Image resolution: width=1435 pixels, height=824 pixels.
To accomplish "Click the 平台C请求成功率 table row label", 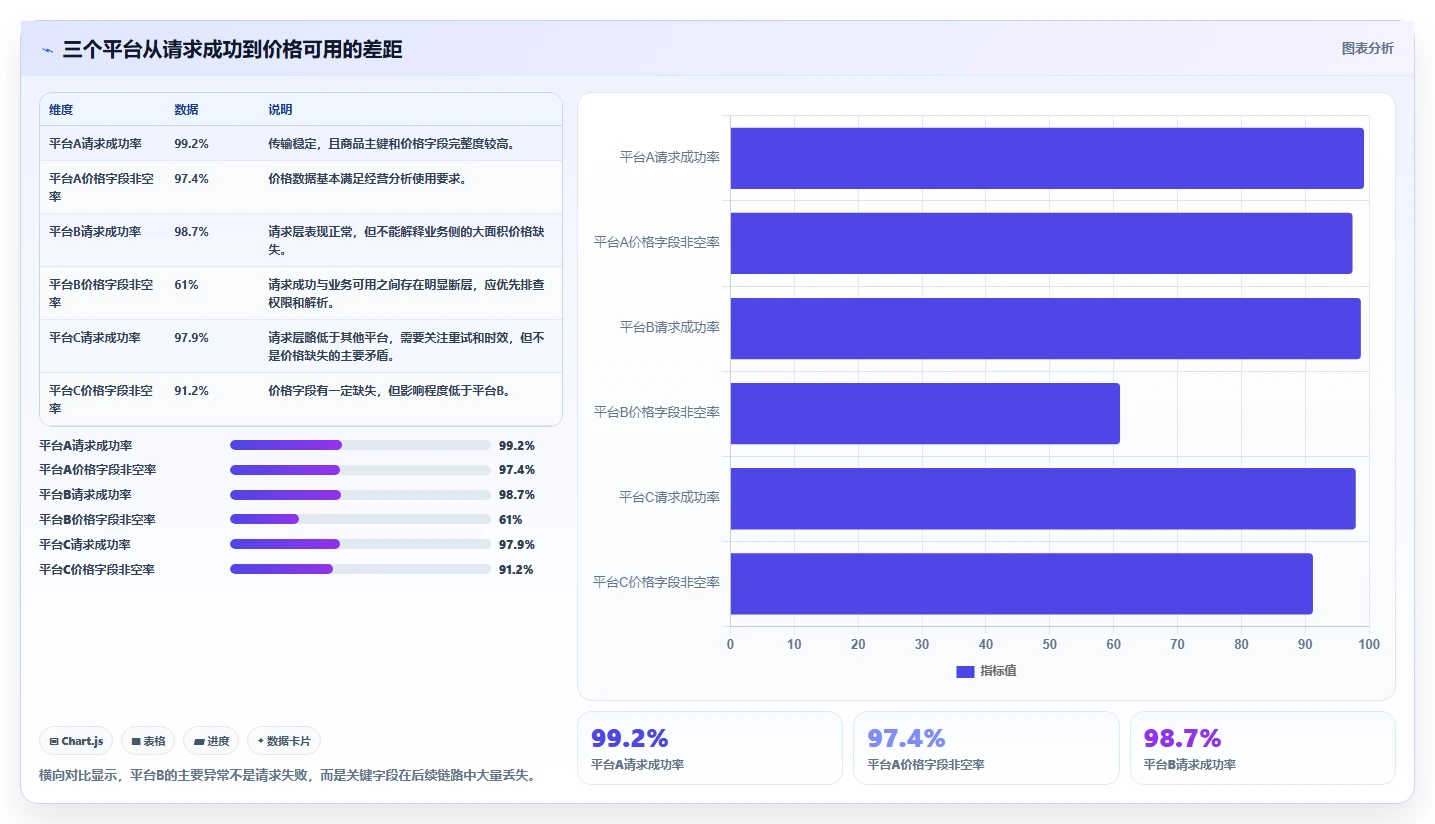I will [95, 338].
